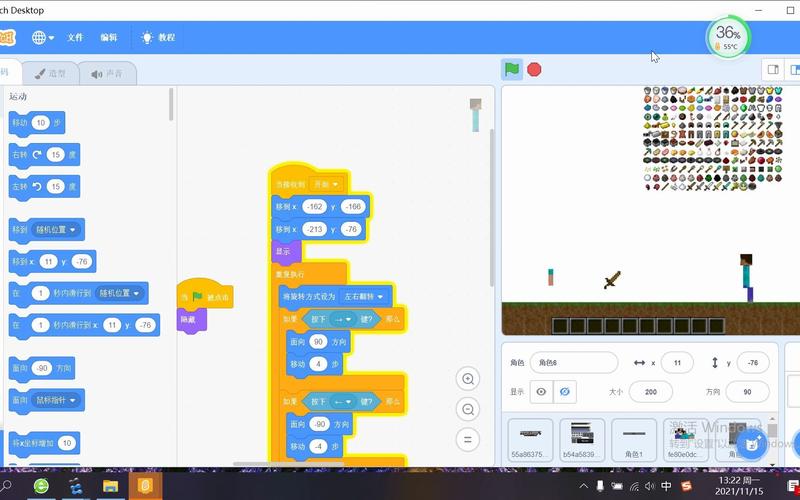Click the taskbar clock 13:22

click(740, 486)
